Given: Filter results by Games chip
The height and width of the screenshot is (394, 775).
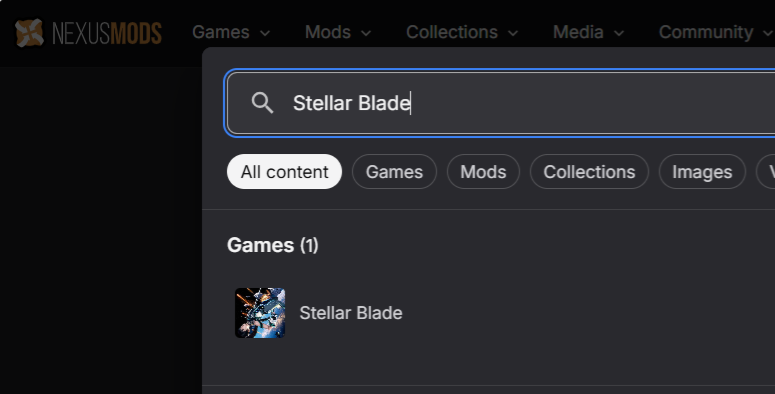Looking at the screenshot, I should pyautogui.click(x=394, y=172).
